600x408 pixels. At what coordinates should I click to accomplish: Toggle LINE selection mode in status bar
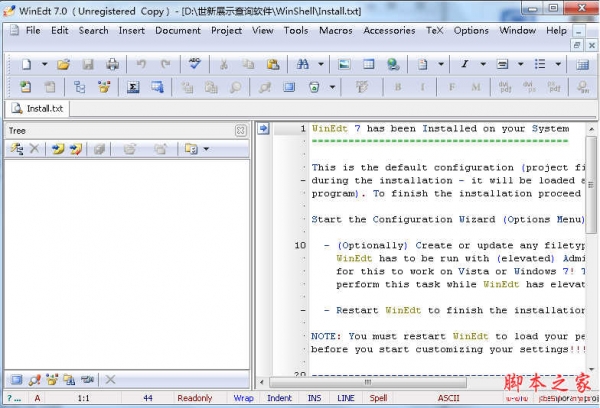click(x=346, y=398)
